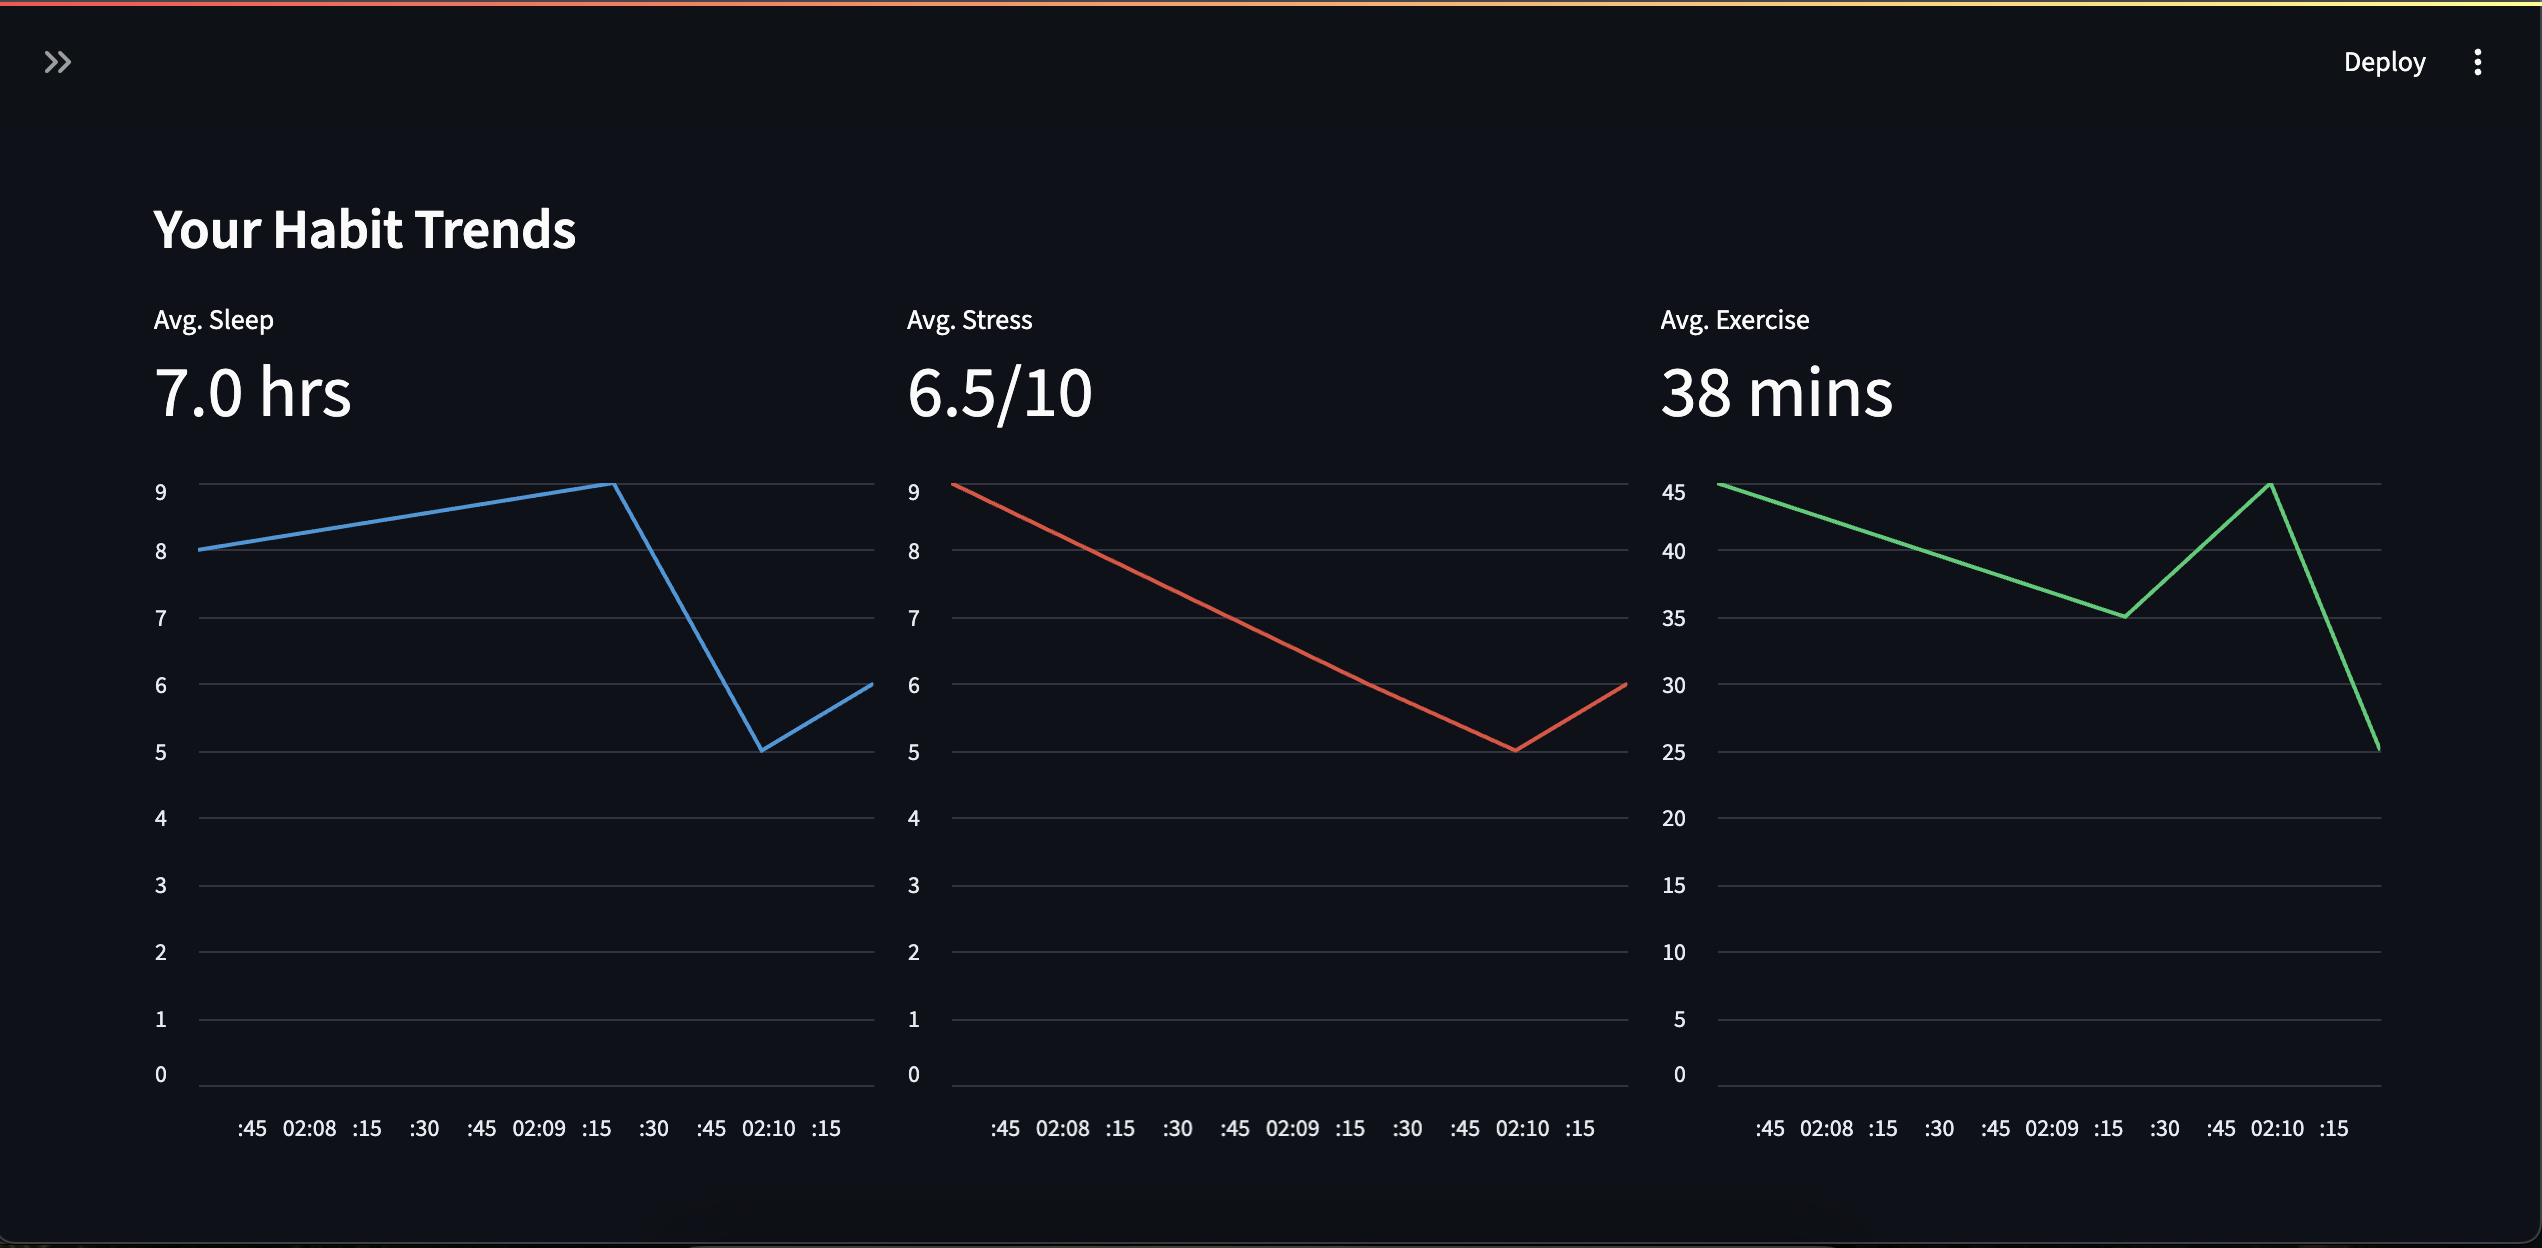Click the 02:10 tick on exercise chart axis

tap(2277, 1129)
